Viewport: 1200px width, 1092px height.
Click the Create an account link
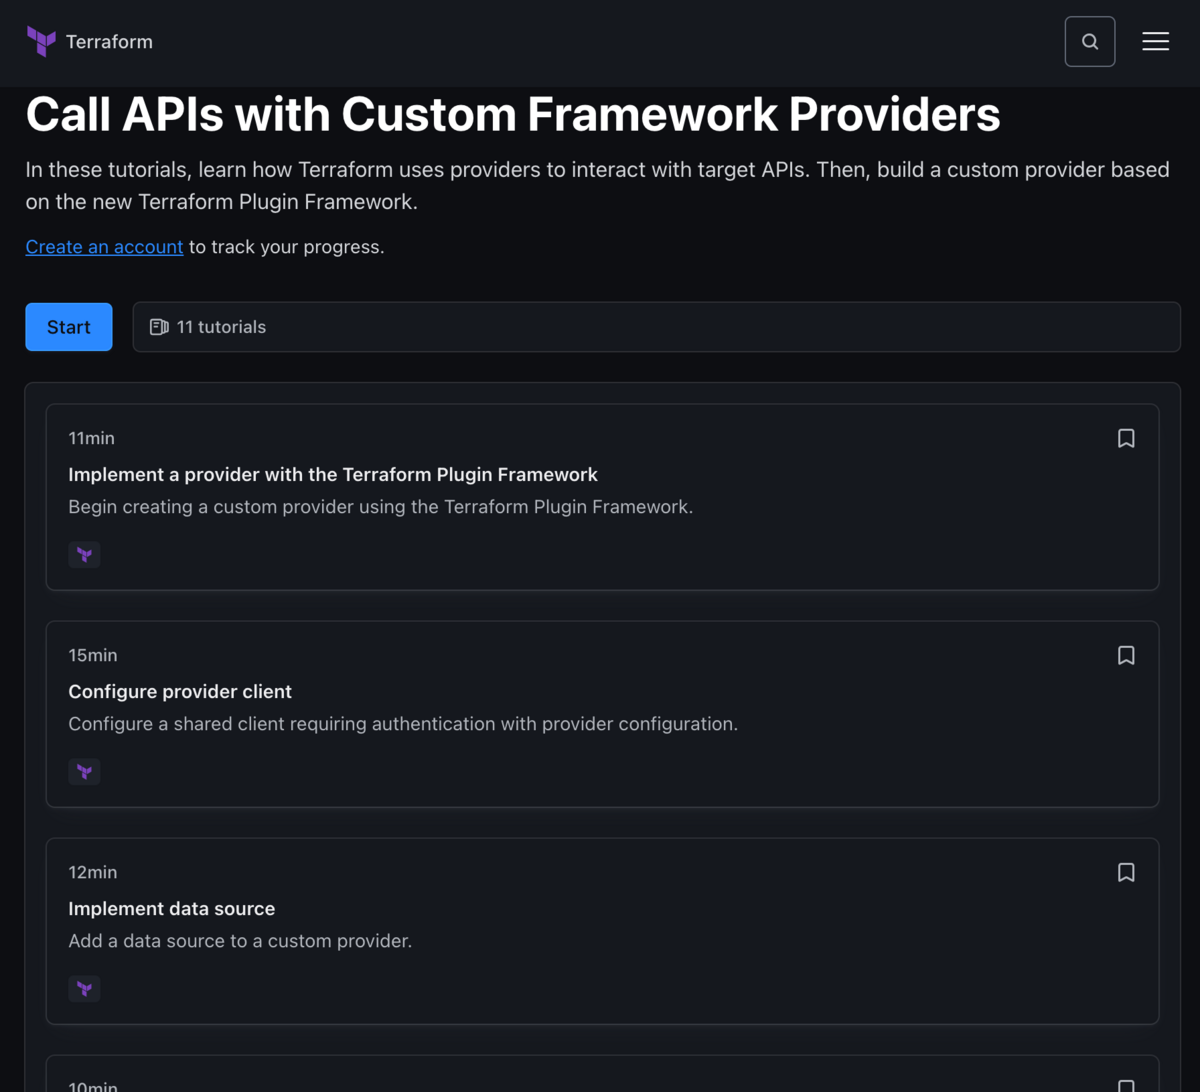(x=104, y=247)
